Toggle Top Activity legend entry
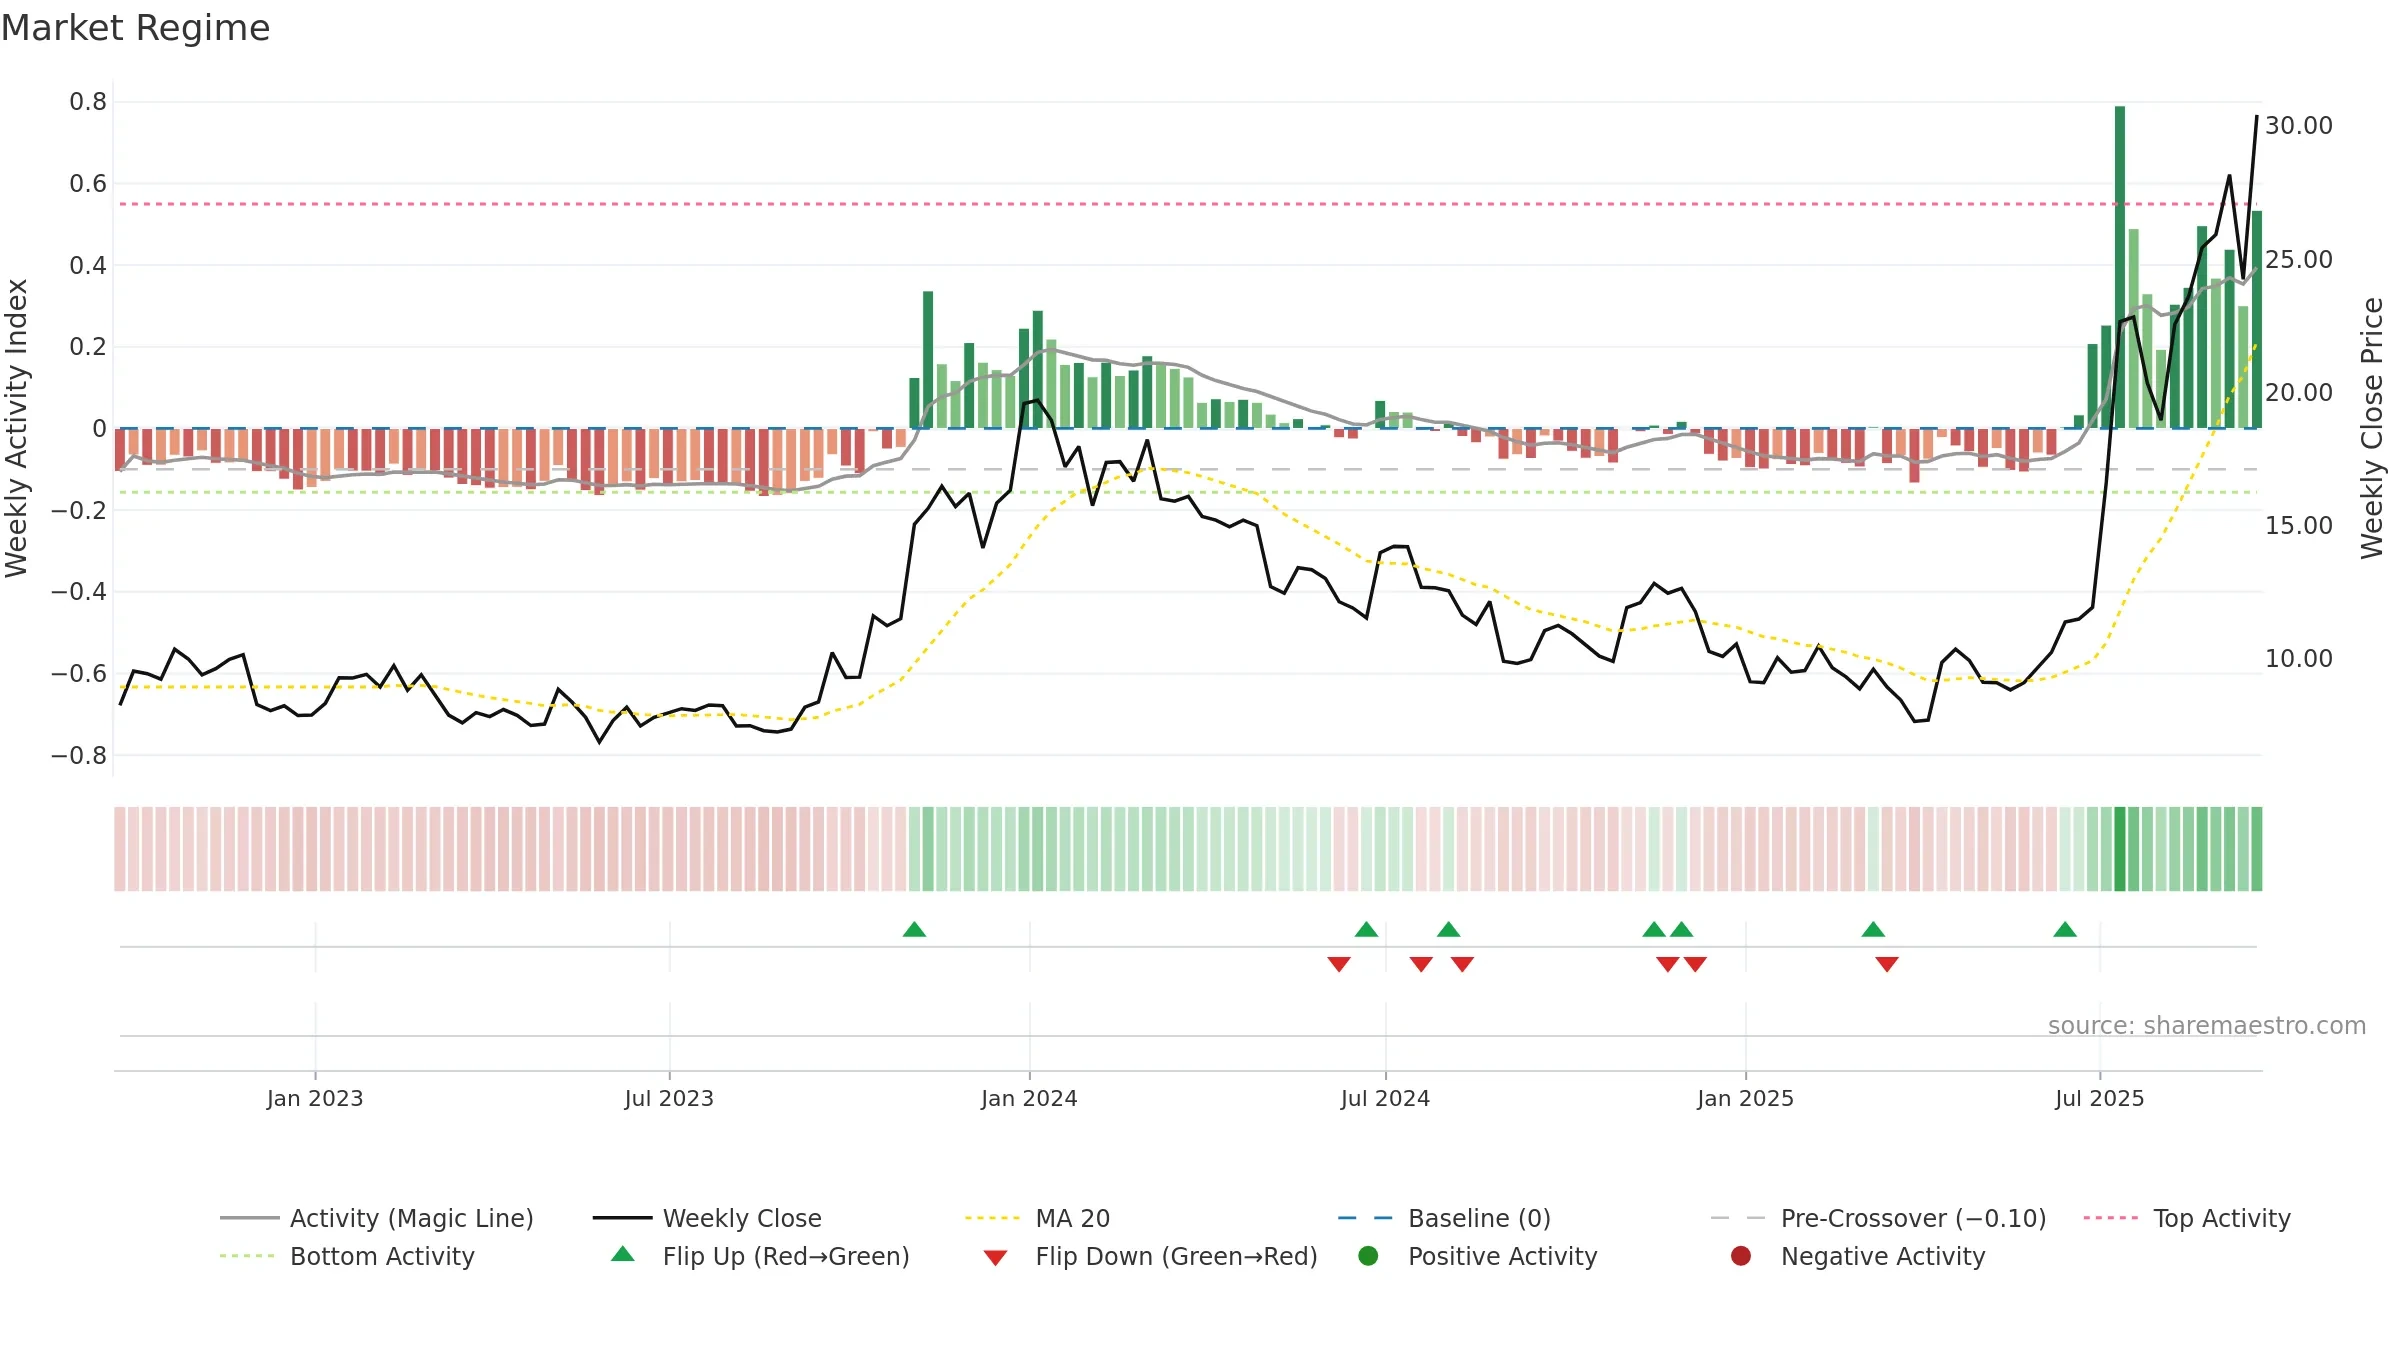 tap(2187, 1218)
